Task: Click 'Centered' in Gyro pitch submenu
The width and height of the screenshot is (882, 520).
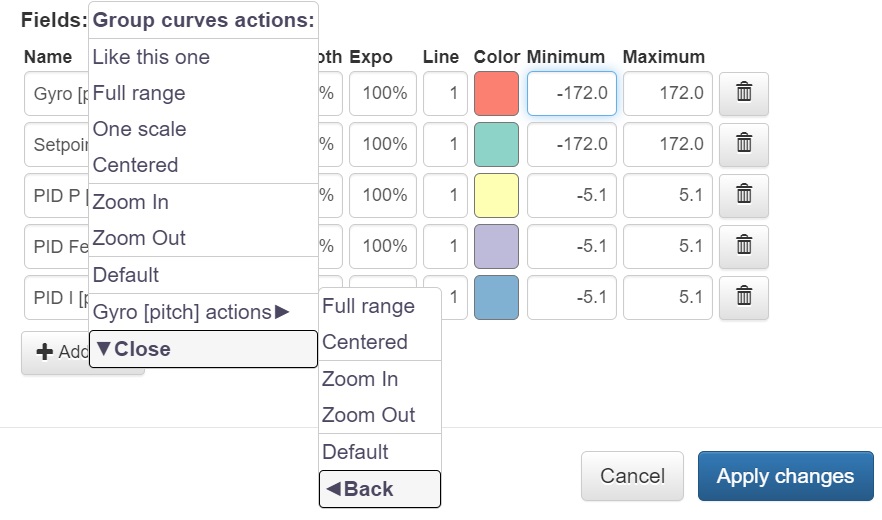Action: pyautogui.click(x=365, y=342)
